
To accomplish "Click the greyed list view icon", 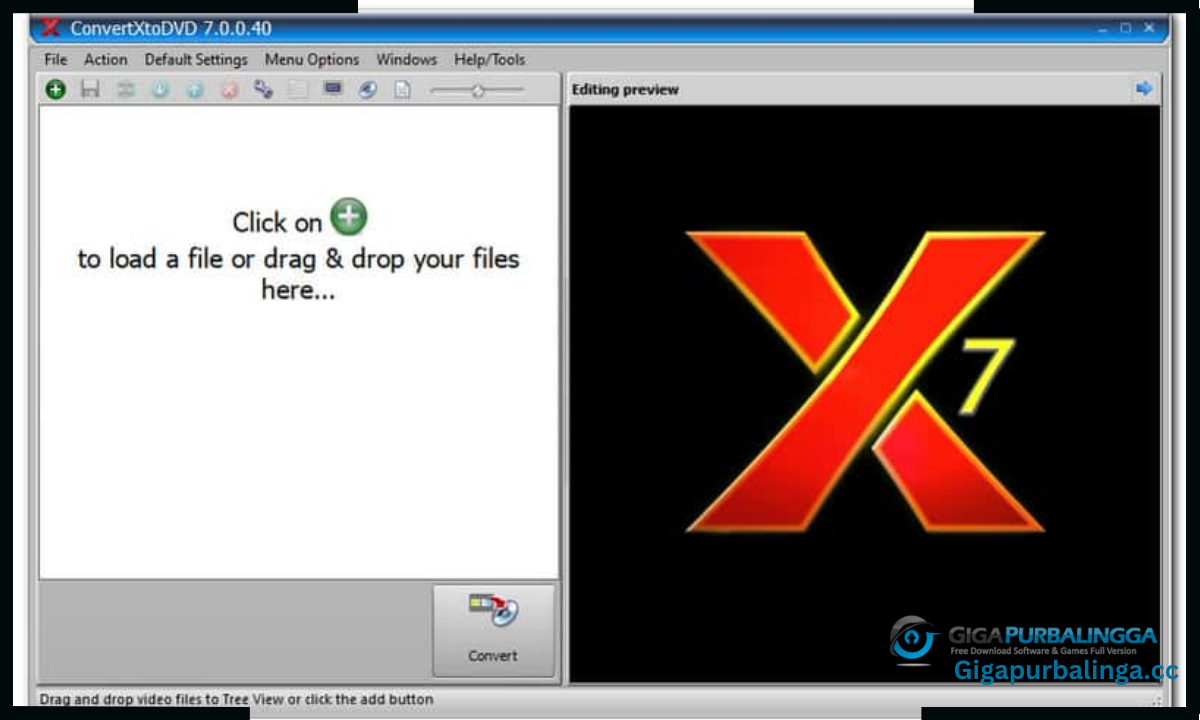I will [298, 89].
